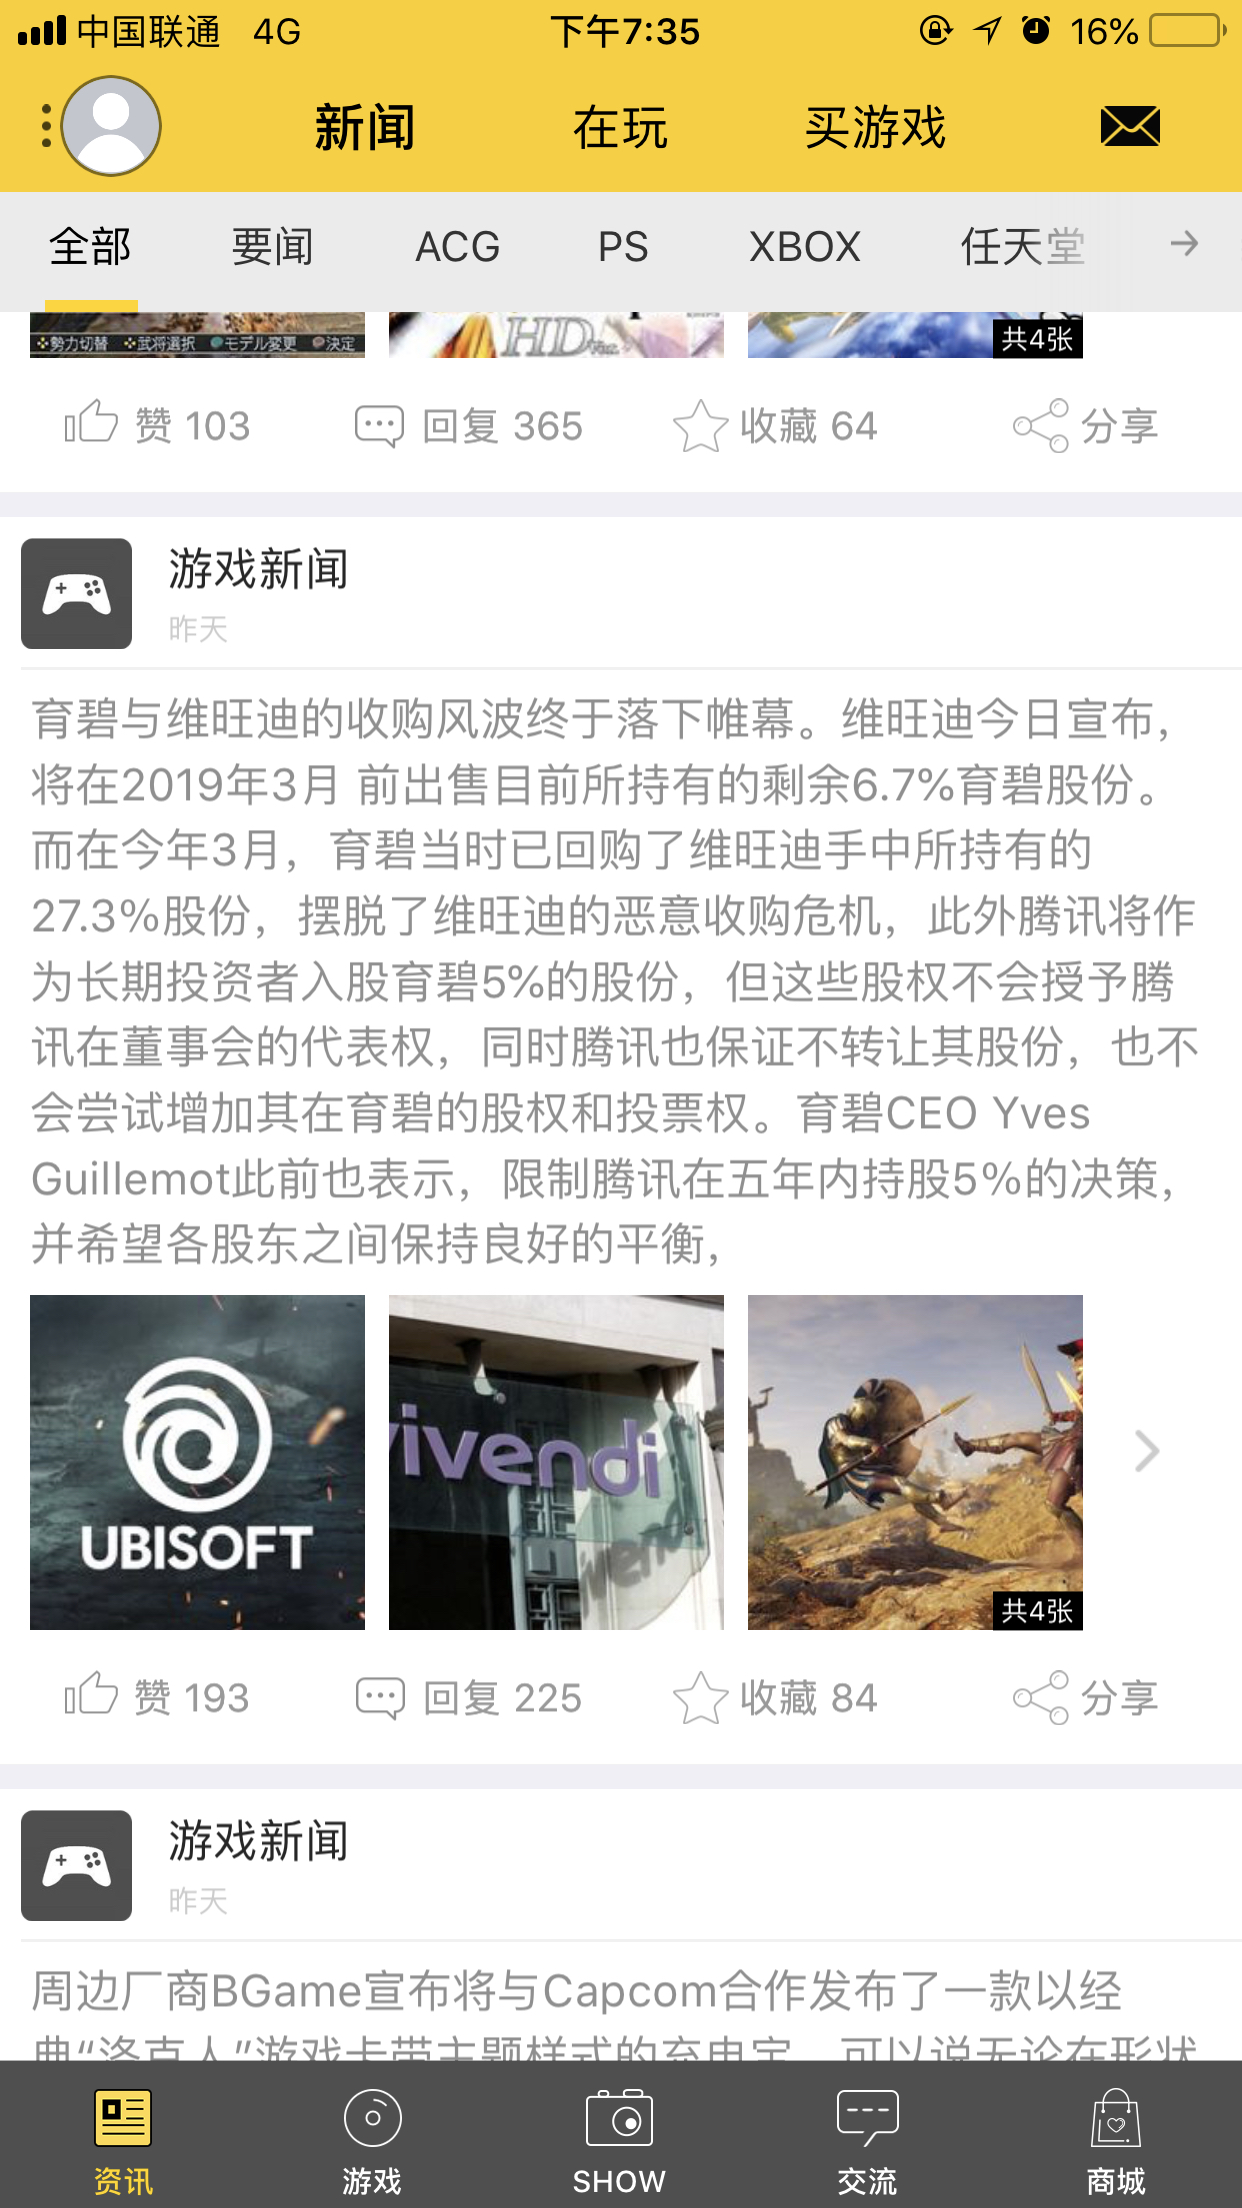Favorite the post with 64 saves

775,426
